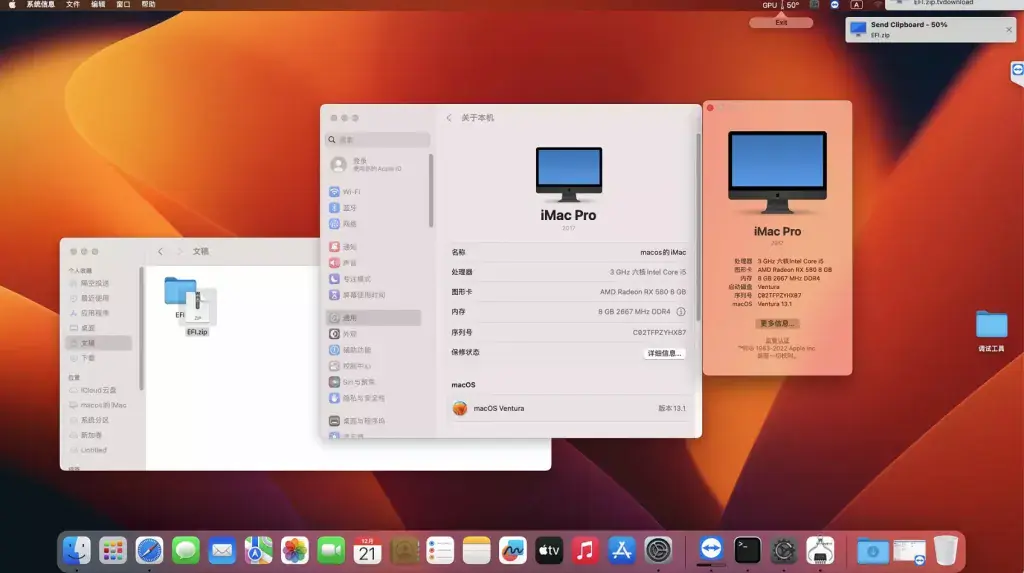Click 更多信息... in About This Mac window
Image resolution: width=1024 pixels, height=573 pixels.
tap(777, 323)
